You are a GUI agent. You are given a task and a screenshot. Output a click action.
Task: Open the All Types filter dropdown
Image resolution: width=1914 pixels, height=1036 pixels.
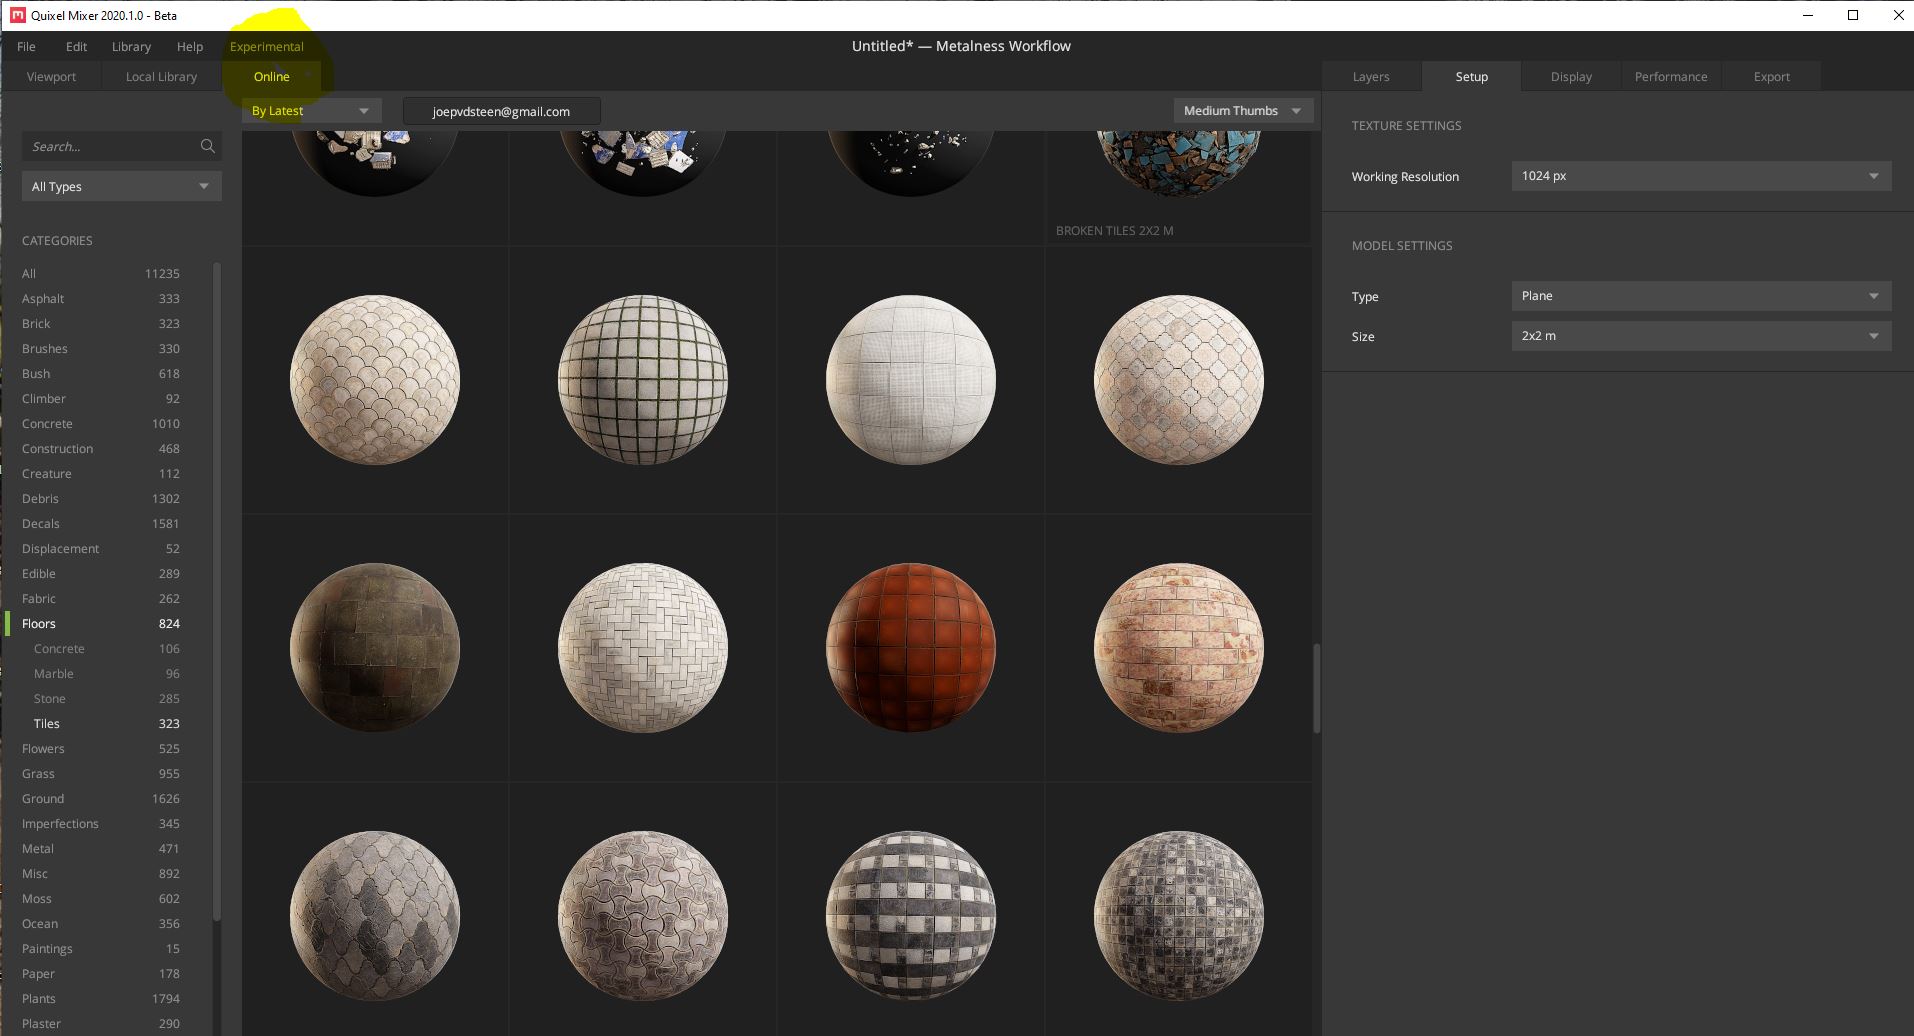pyautogui.click(x=120, y=186)
